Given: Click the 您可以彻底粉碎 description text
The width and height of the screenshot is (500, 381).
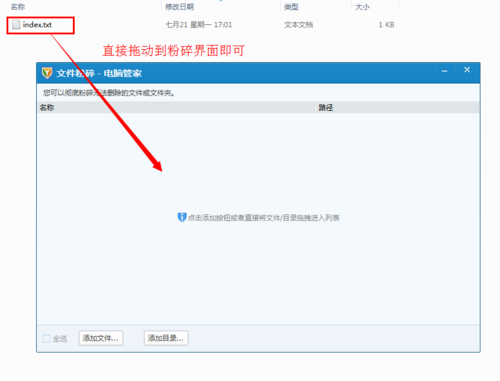Looking at the screenshot, I should [x=109, y=93].
